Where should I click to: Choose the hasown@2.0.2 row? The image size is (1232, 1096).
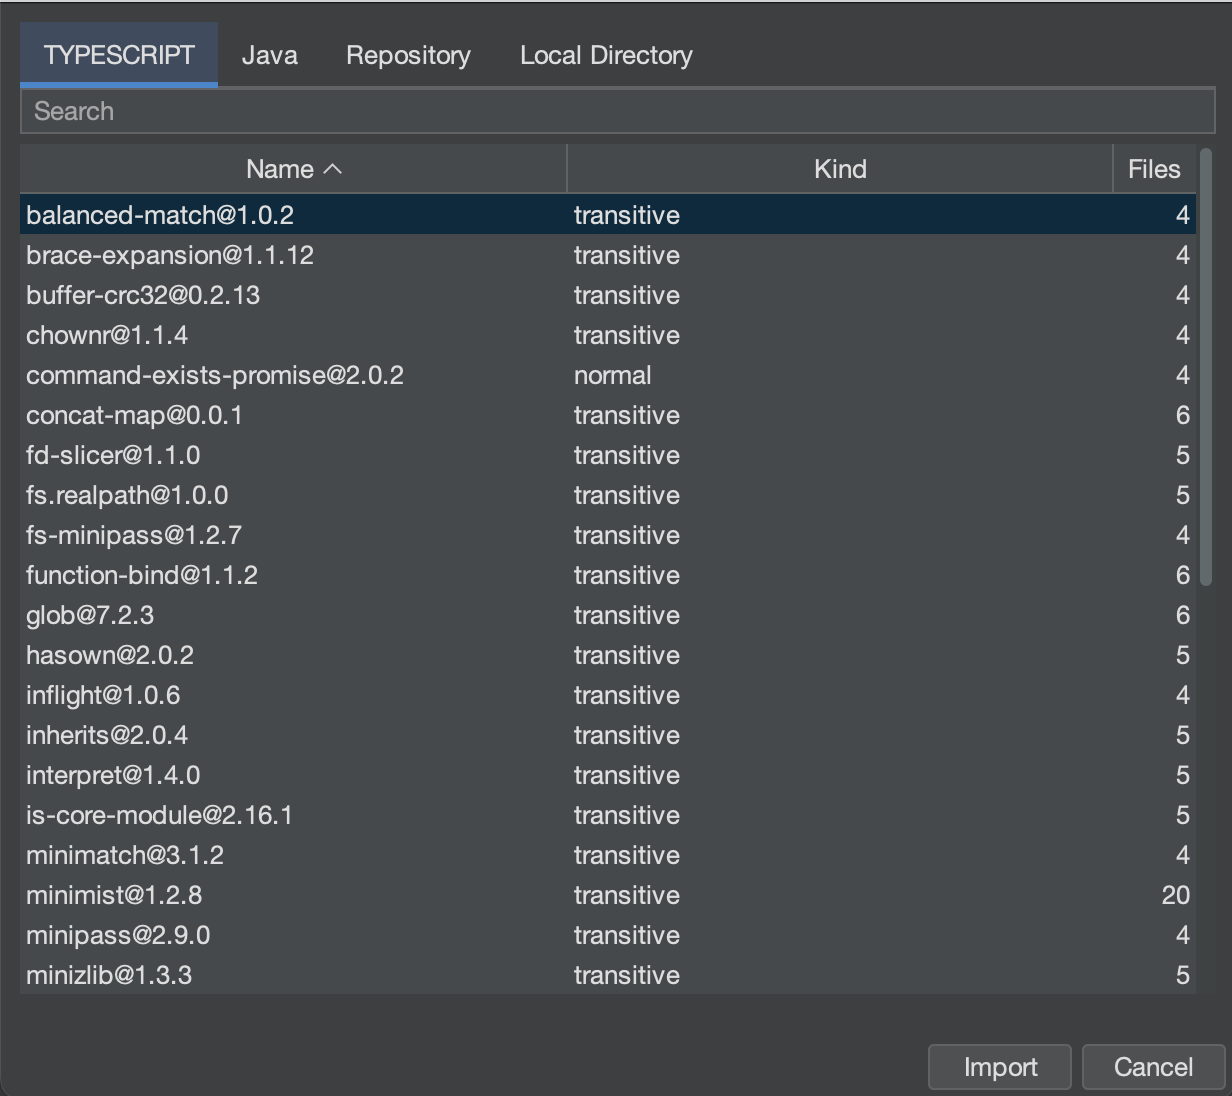pyautogui.click(x=110, y=655)
